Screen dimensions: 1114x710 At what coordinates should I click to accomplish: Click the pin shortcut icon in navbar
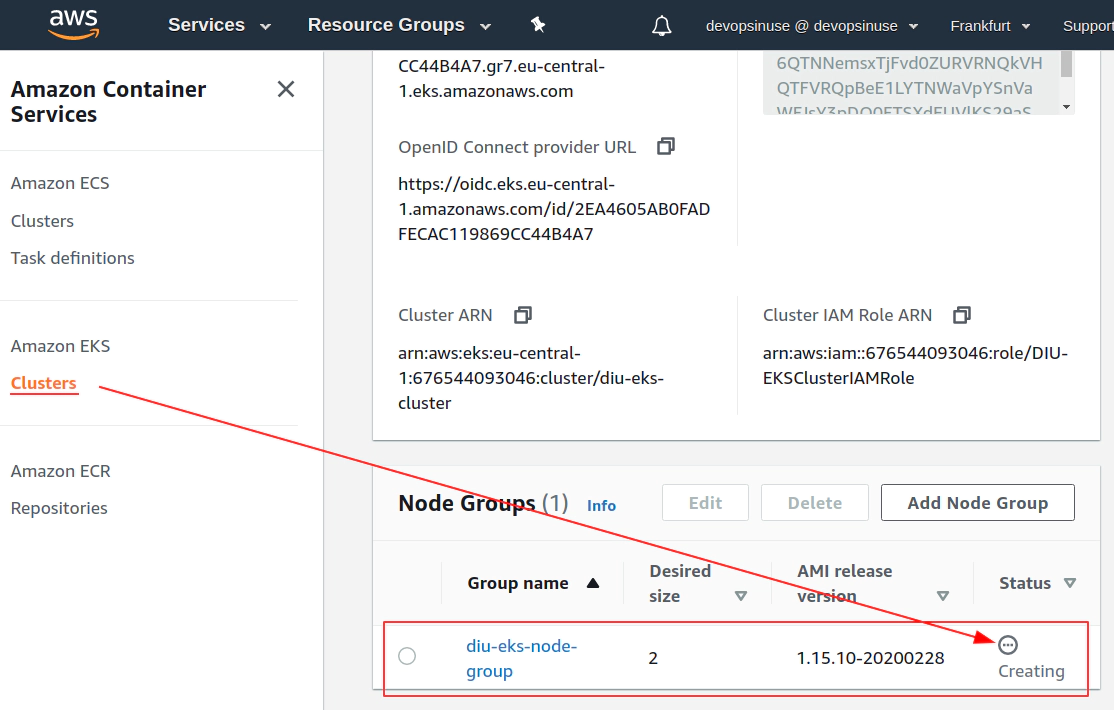pos(538,25)
